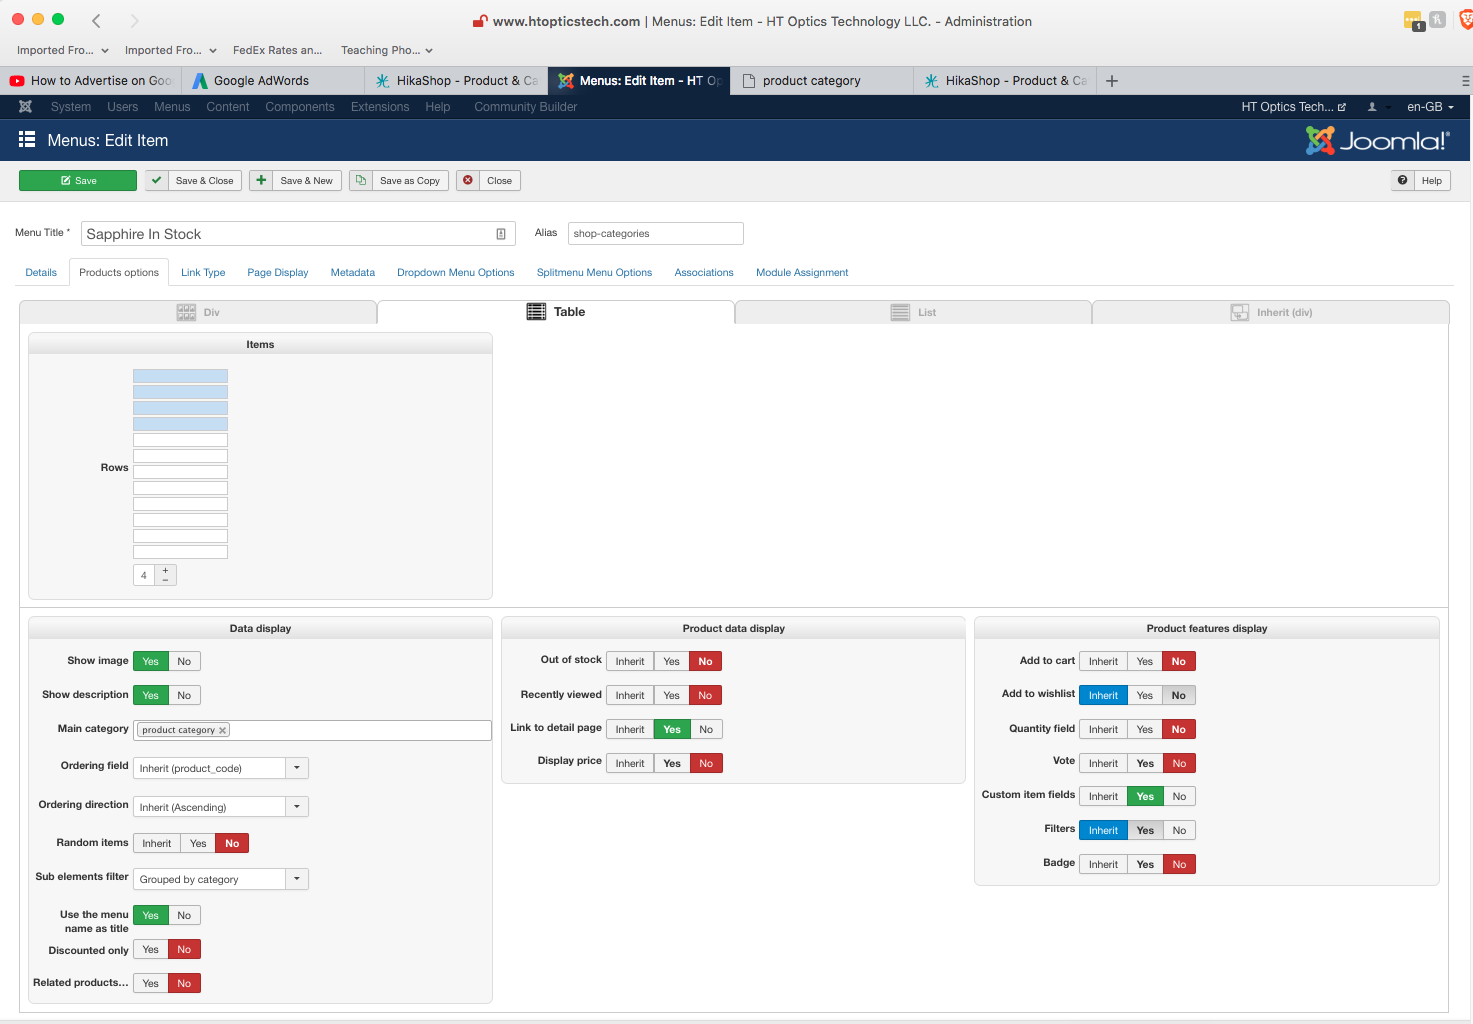Click the Joomla logo on the header

tap(1377, 141)
